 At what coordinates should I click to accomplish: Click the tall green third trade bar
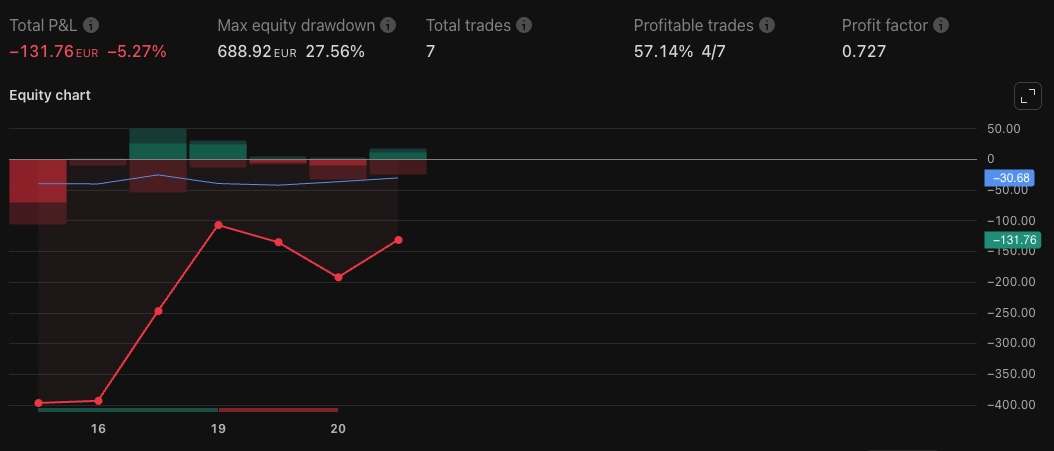pos(158,145)
